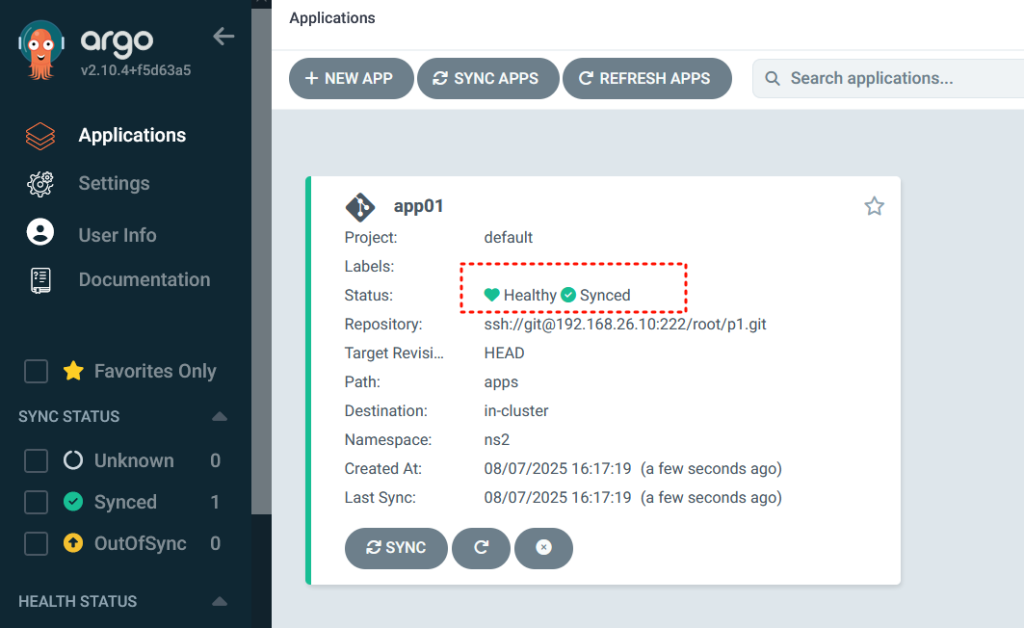The height and width of the screenshot is (628, 1024).
Task: Enable the Favorites Only checkbox
Action: pyautogui.click(x=36, y=372)
